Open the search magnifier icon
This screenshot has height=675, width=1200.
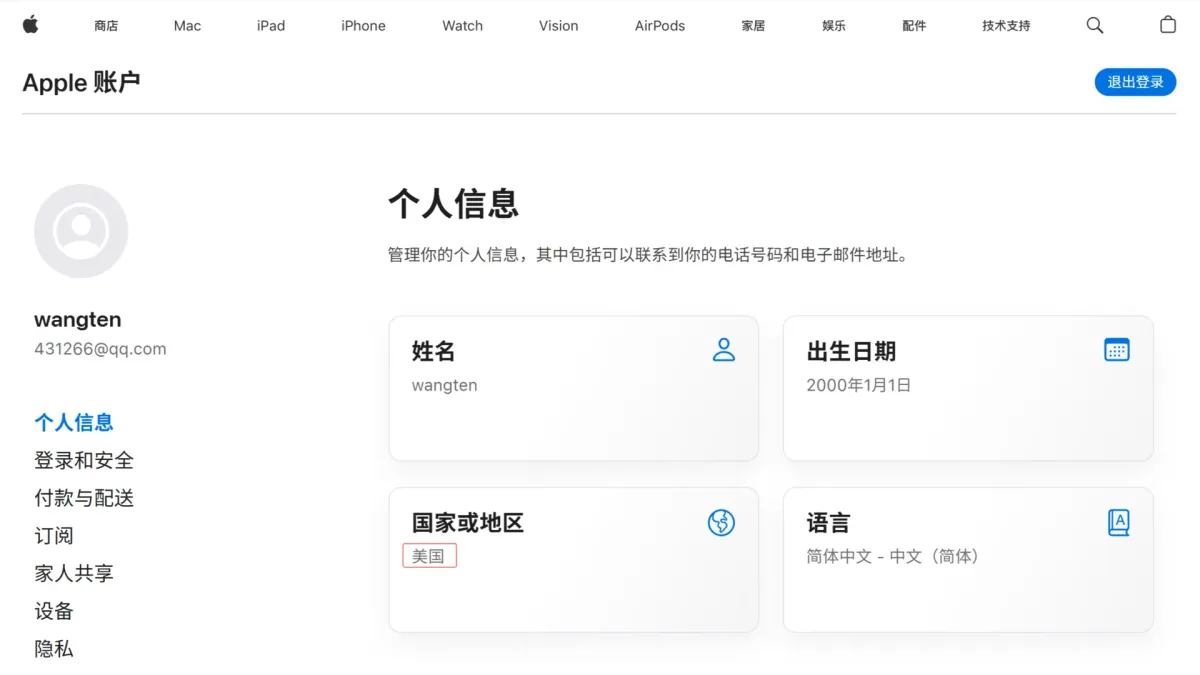1095,25
